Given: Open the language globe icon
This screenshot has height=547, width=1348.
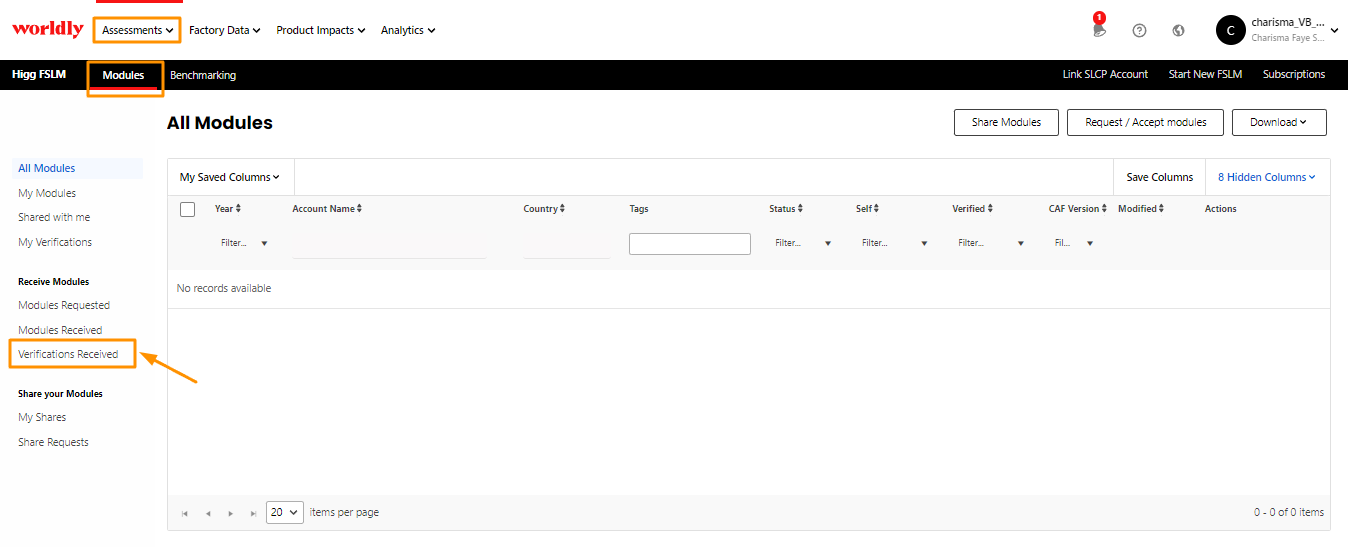Looking at the screenshot, I should pos(1178,30).
